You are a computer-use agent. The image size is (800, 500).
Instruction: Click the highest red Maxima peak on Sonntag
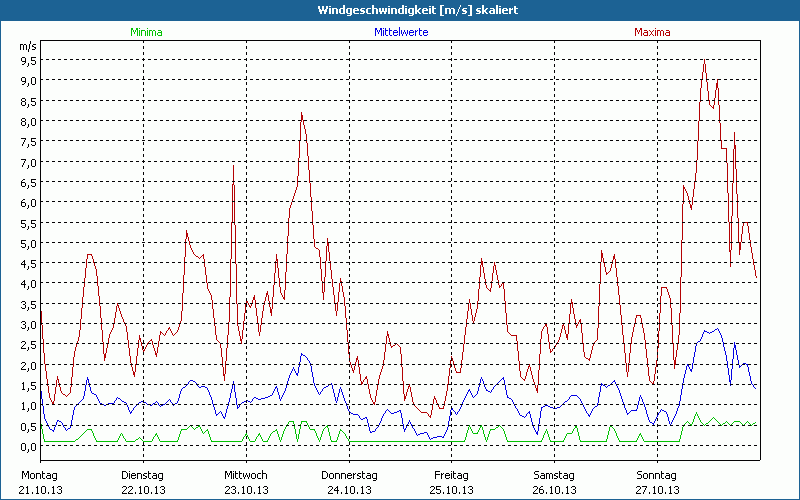pos(705,60)
